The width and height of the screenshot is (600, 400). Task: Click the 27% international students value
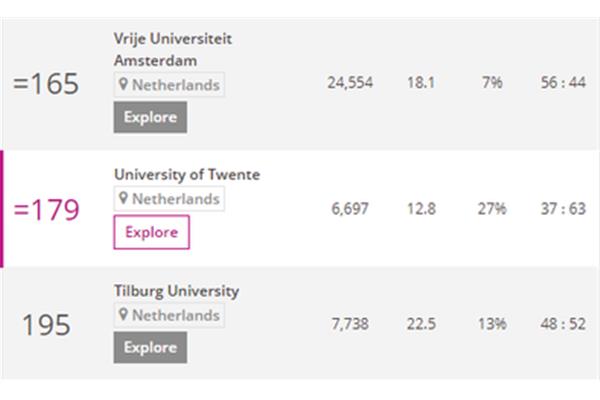(492, 209)
